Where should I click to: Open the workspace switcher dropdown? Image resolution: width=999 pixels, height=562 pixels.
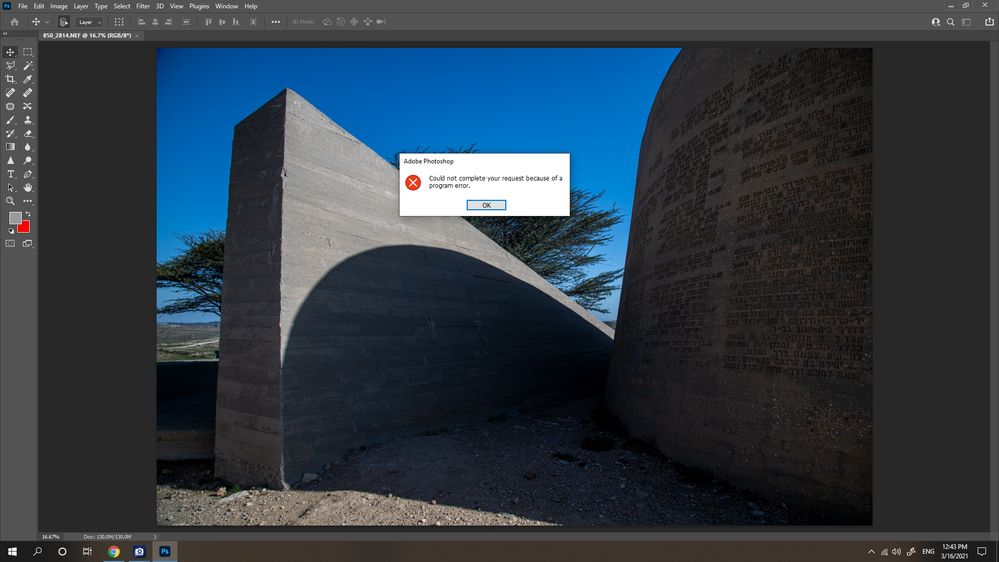pos(967,22)
